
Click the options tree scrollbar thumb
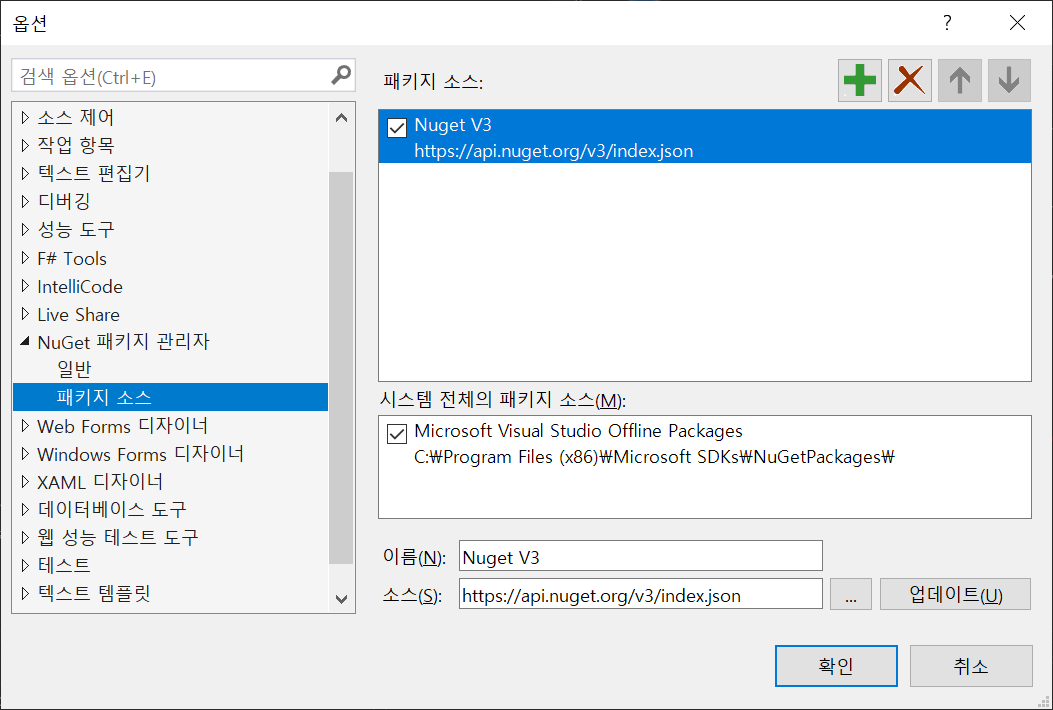pyautogui.click(x=341, y=367)
